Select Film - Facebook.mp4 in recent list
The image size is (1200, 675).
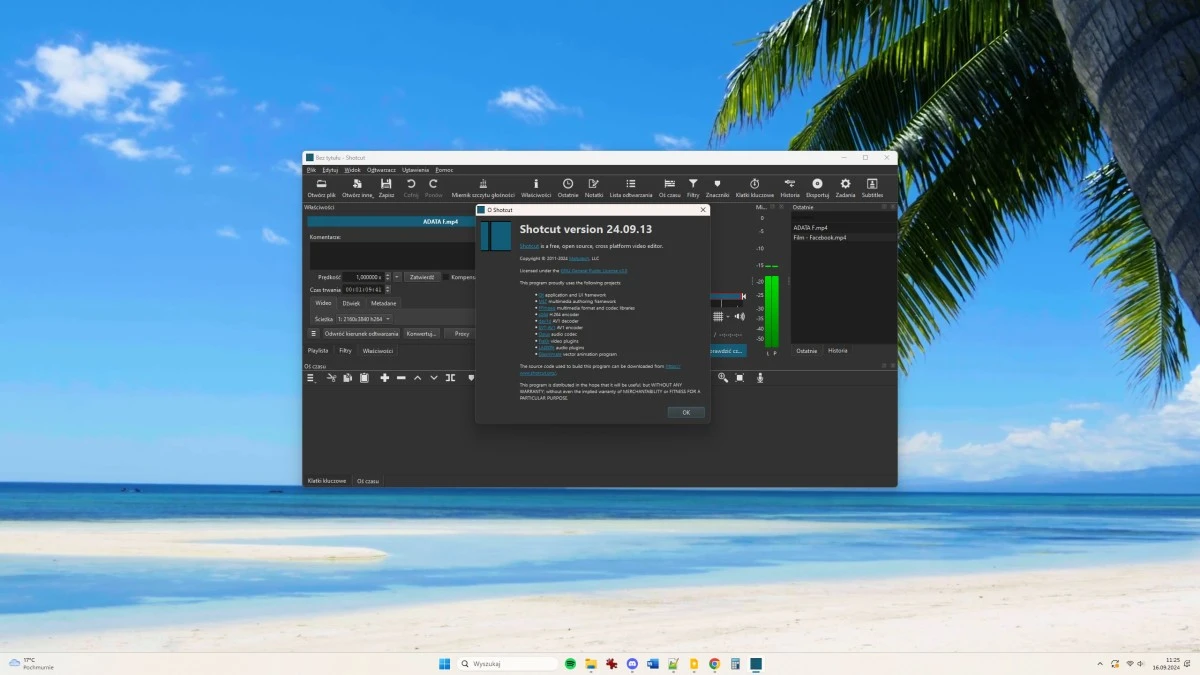click(820, 238)
